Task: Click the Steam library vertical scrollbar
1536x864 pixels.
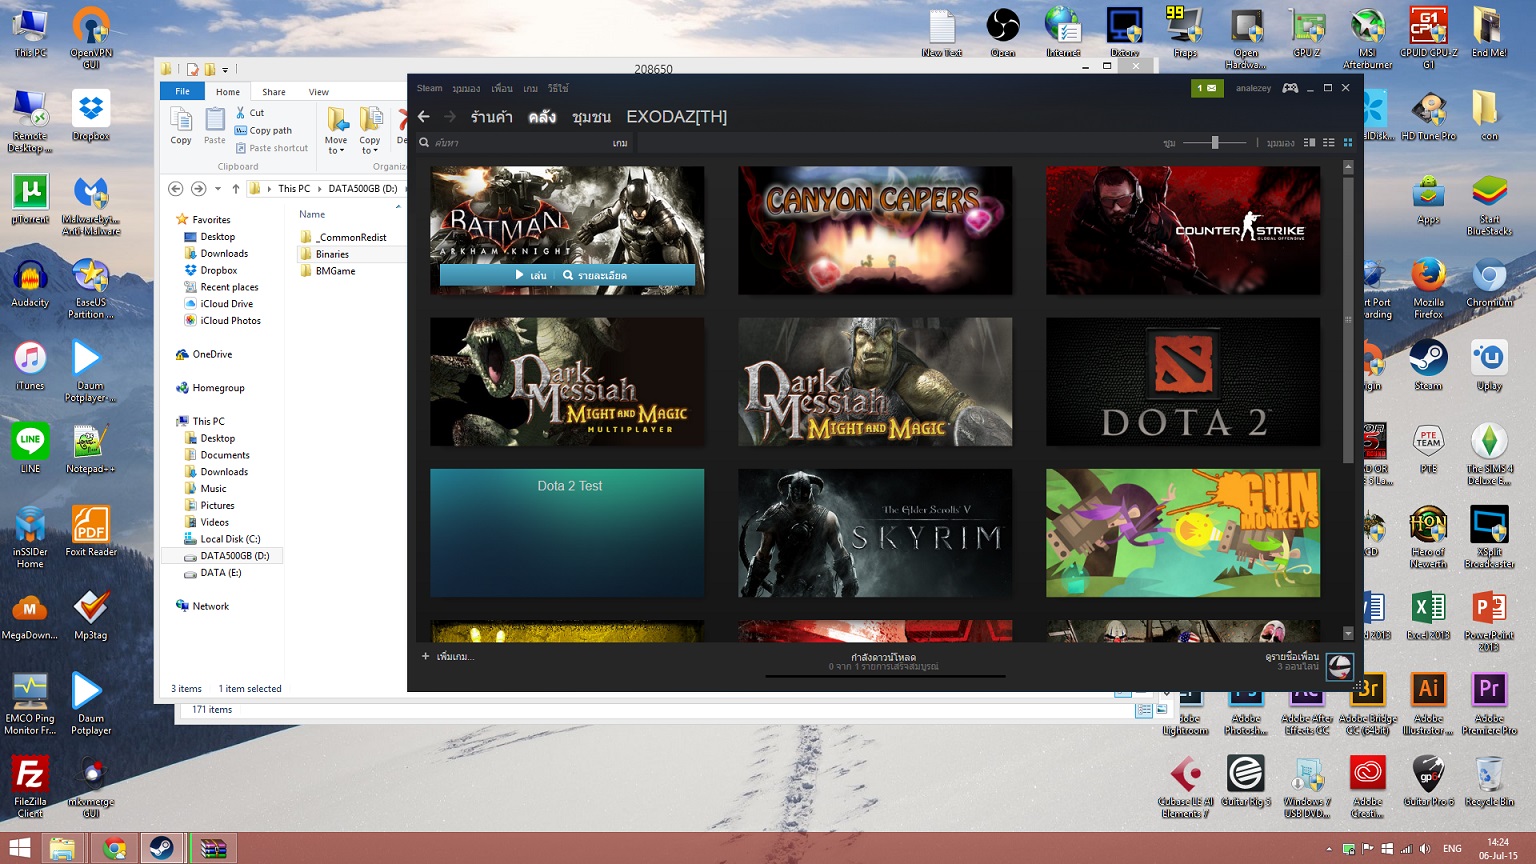Action: tap(1348, 320)
